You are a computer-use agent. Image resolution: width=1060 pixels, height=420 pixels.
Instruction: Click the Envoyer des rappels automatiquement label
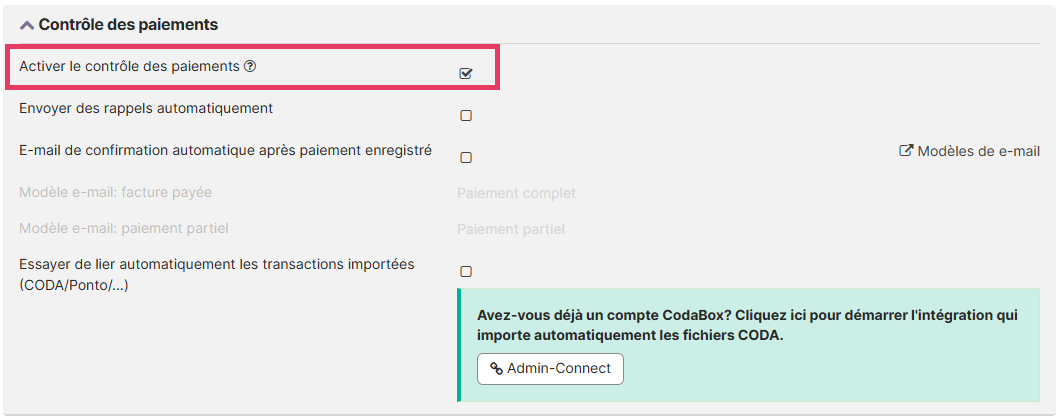(146, 108)
